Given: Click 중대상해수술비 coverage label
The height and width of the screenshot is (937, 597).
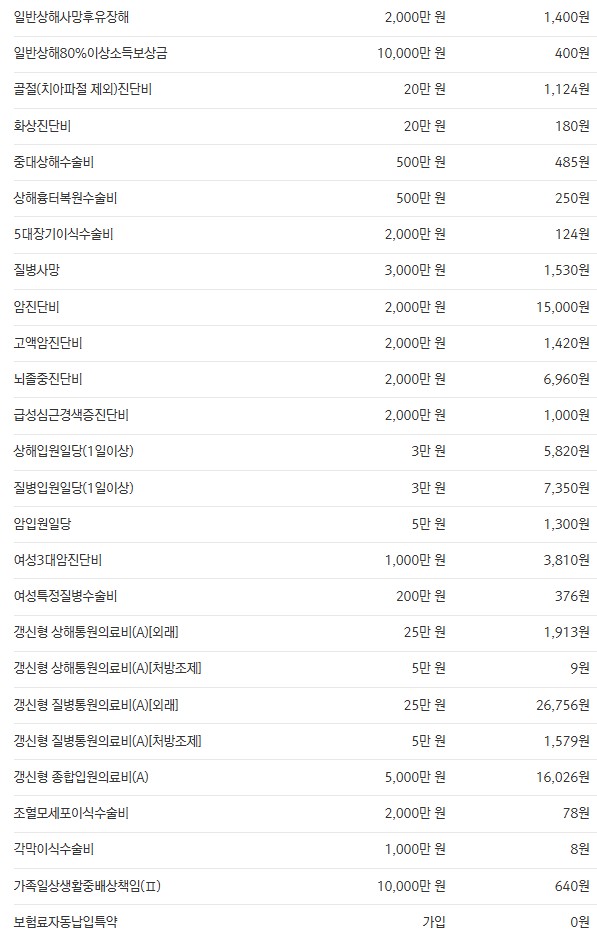Looking at the screenshot, I should click(x=54, y=162).
